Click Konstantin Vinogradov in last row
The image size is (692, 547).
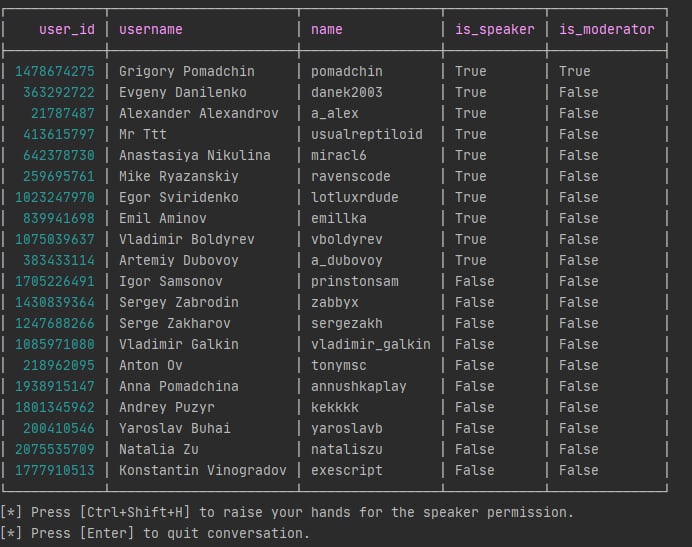pyautogui.click(x=202, y=470)
